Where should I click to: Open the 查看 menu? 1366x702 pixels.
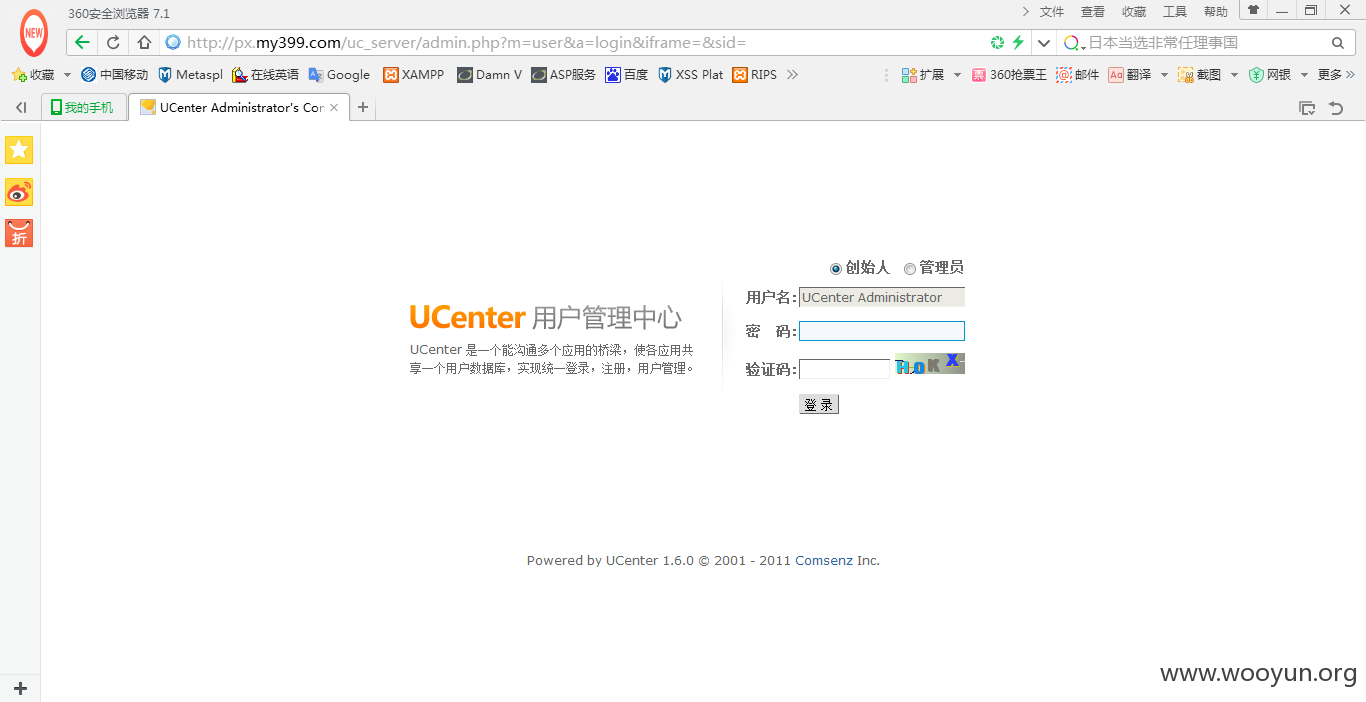(x=1093, y=12)
